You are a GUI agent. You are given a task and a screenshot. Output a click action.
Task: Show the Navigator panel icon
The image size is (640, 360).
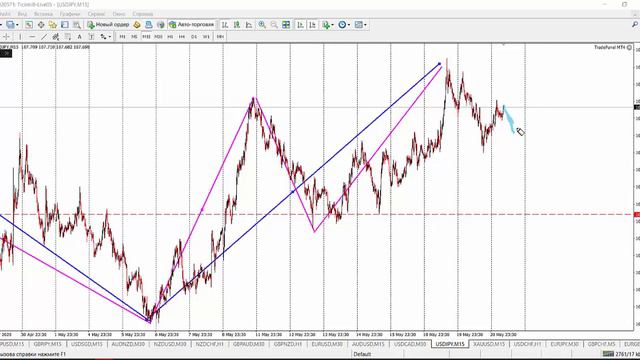pos(53,25)
